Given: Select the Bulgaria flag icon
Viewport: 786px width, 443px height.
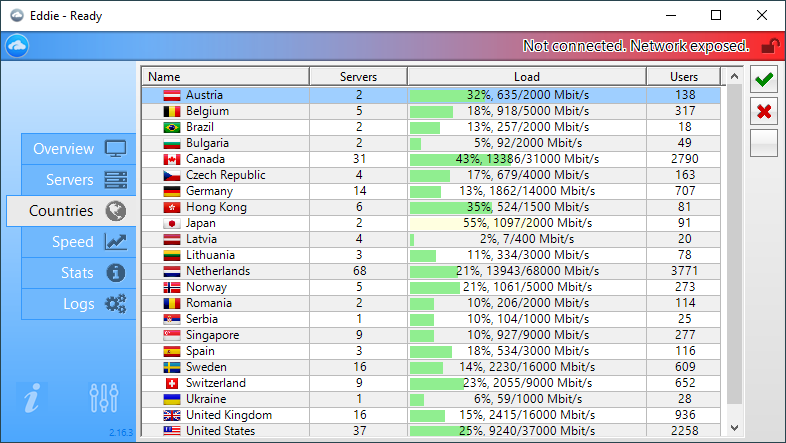Looking at the screenshot, I should 171,143.
